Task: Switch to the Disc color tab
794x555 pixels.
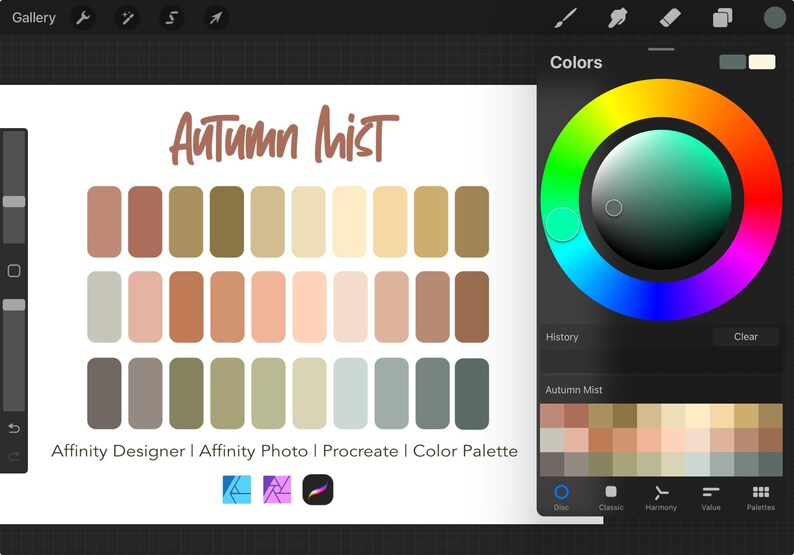Action: coord(561,497)
